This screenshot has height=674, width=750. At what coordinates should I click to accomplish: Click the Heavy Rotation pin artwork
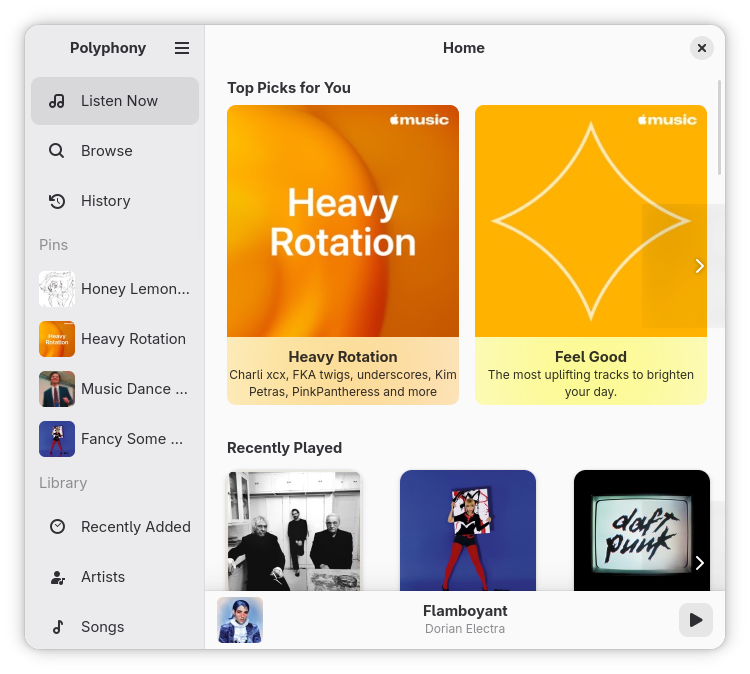pos(57,339)
